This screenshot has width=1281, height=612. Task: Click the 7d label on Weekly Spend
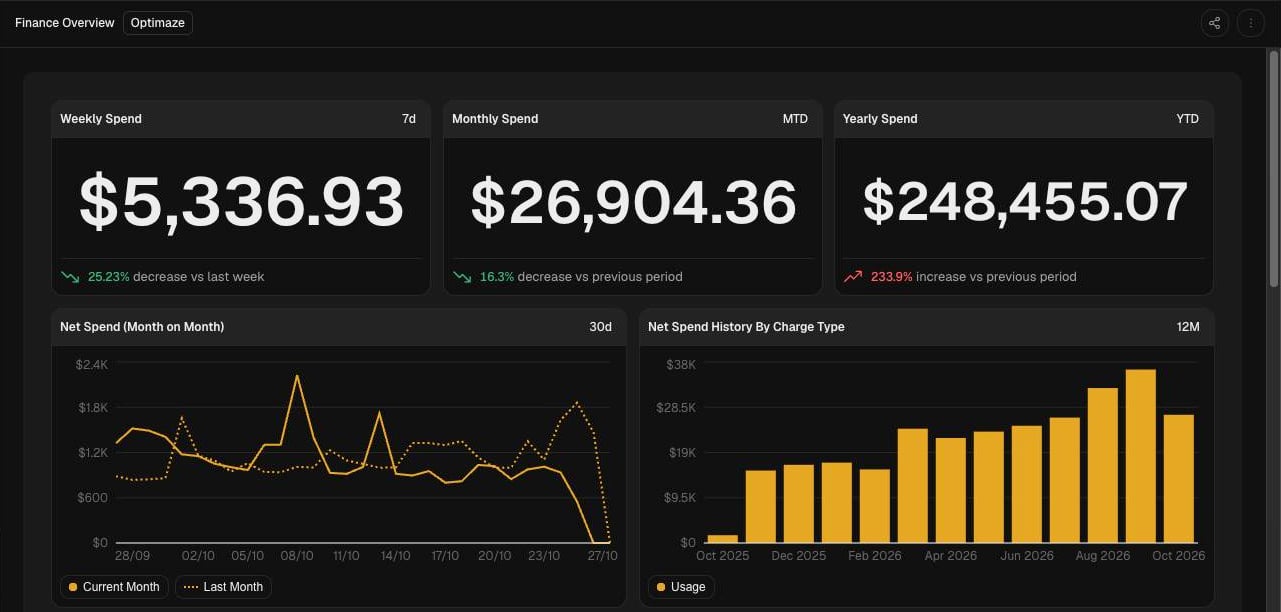(x=409, y=119)
